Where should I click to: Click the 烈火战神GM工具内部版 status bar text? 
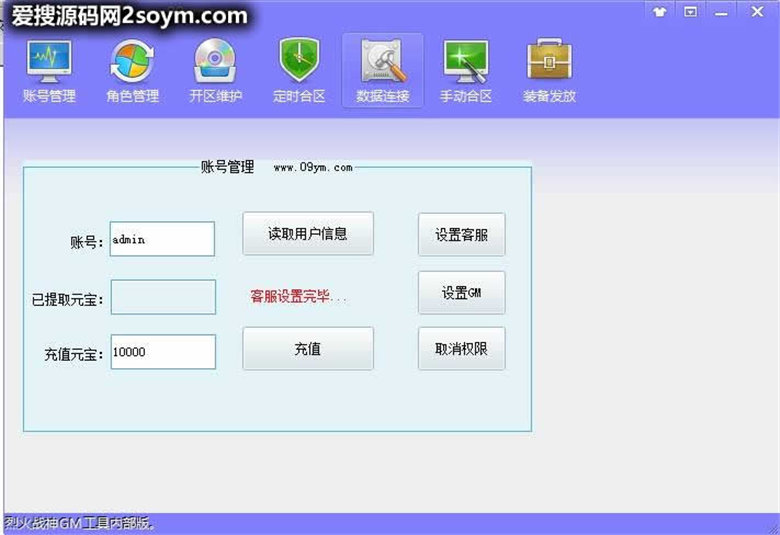pos(80,524)
